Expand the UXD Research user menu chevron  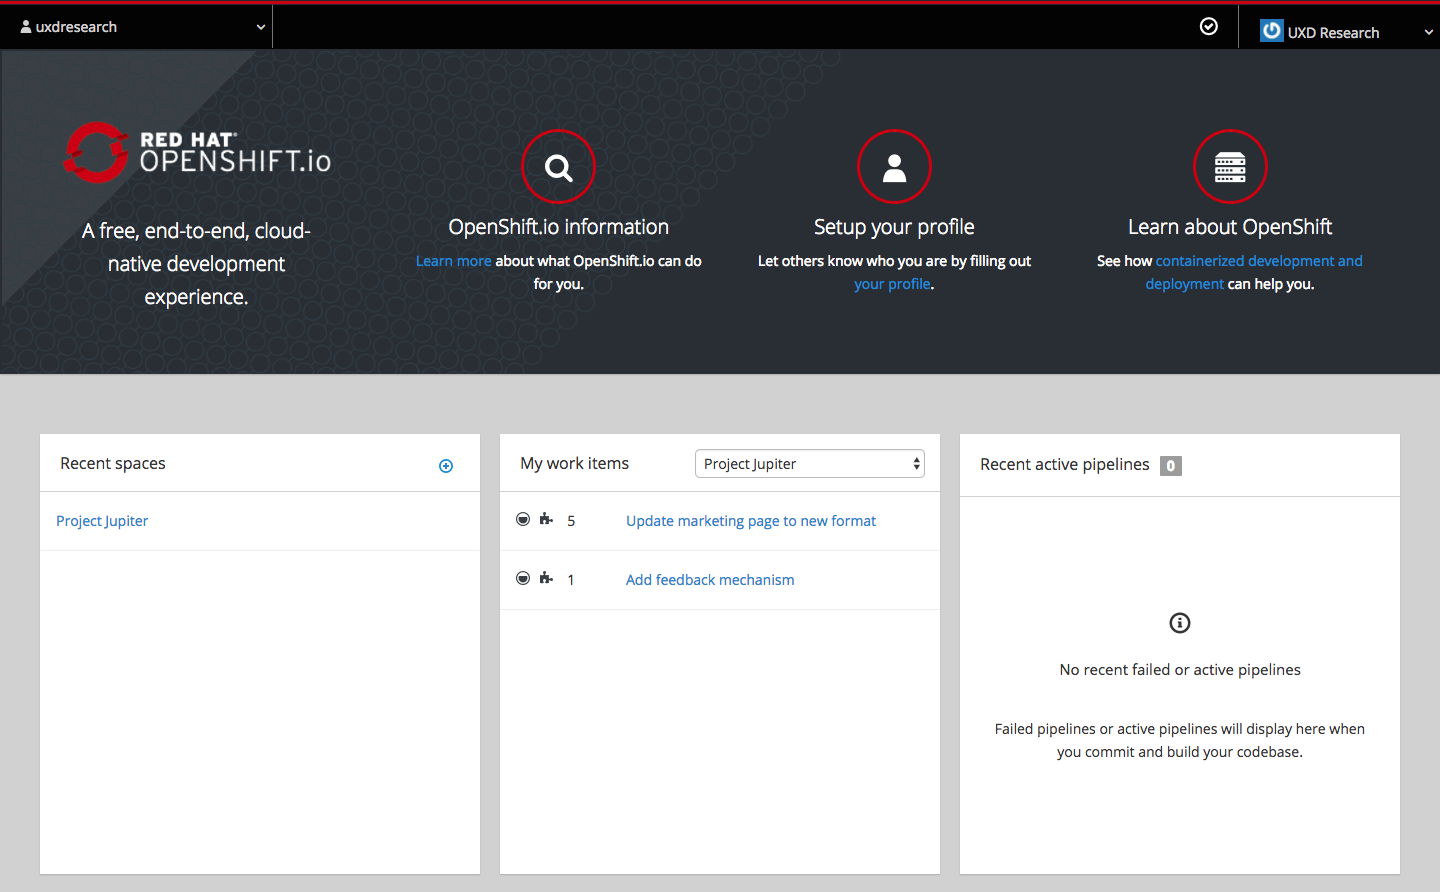(1428, 32)
